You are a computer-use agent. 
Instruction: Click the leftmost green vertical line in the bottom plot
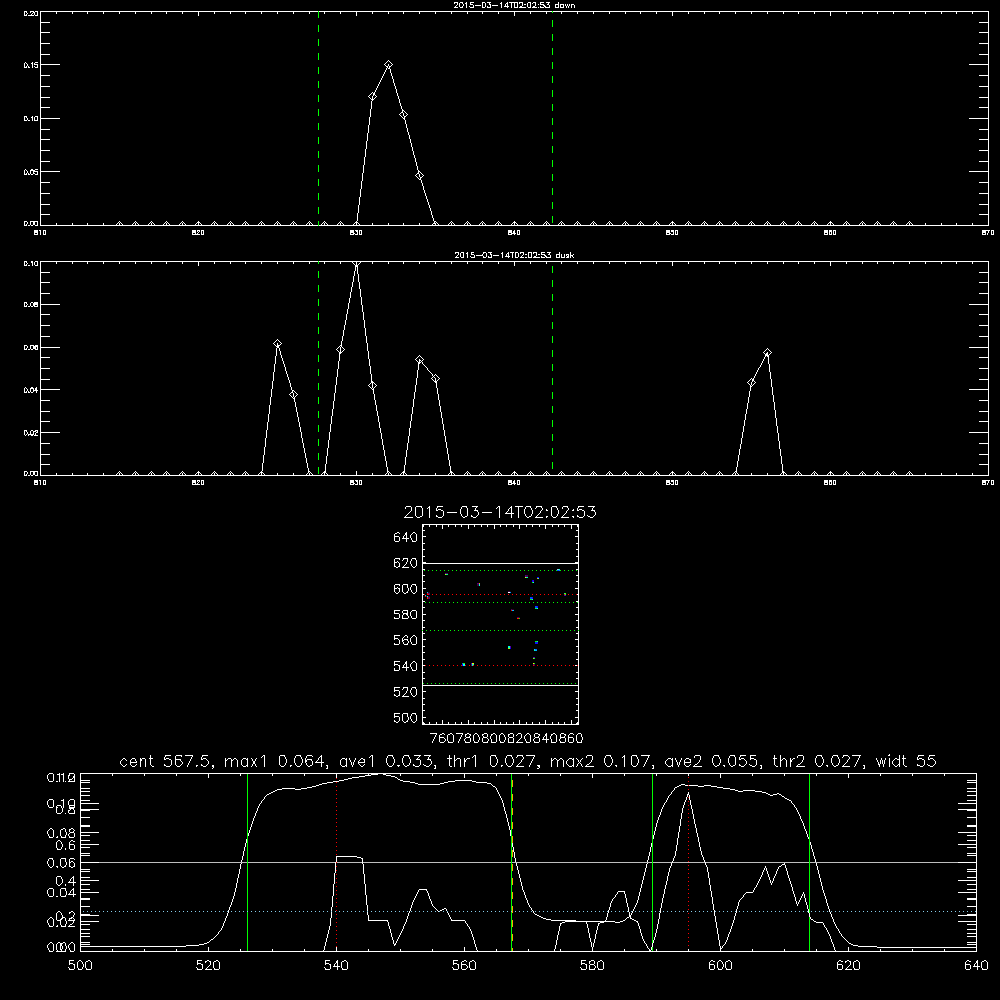pos(247,861)
